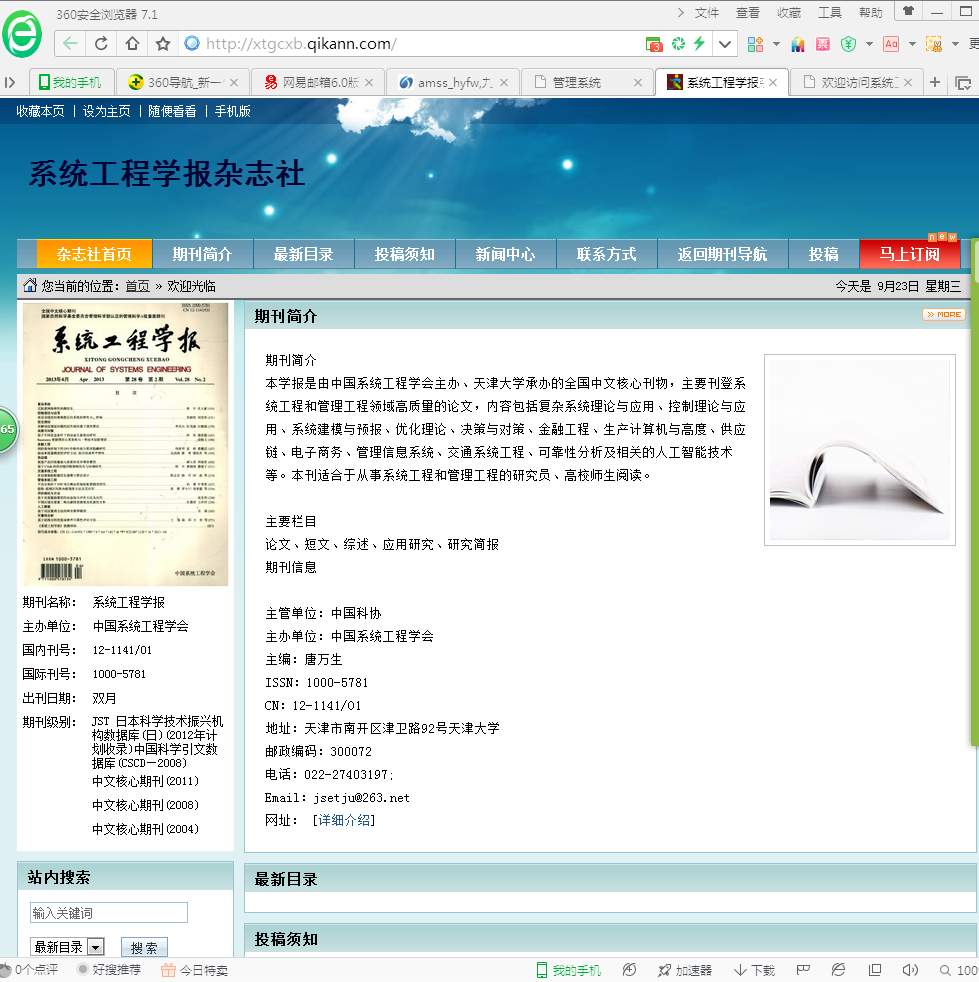This screenshot has height=982, width=979.
Task: Open the 联系方式 navigation item
Action: coord(606,254)
